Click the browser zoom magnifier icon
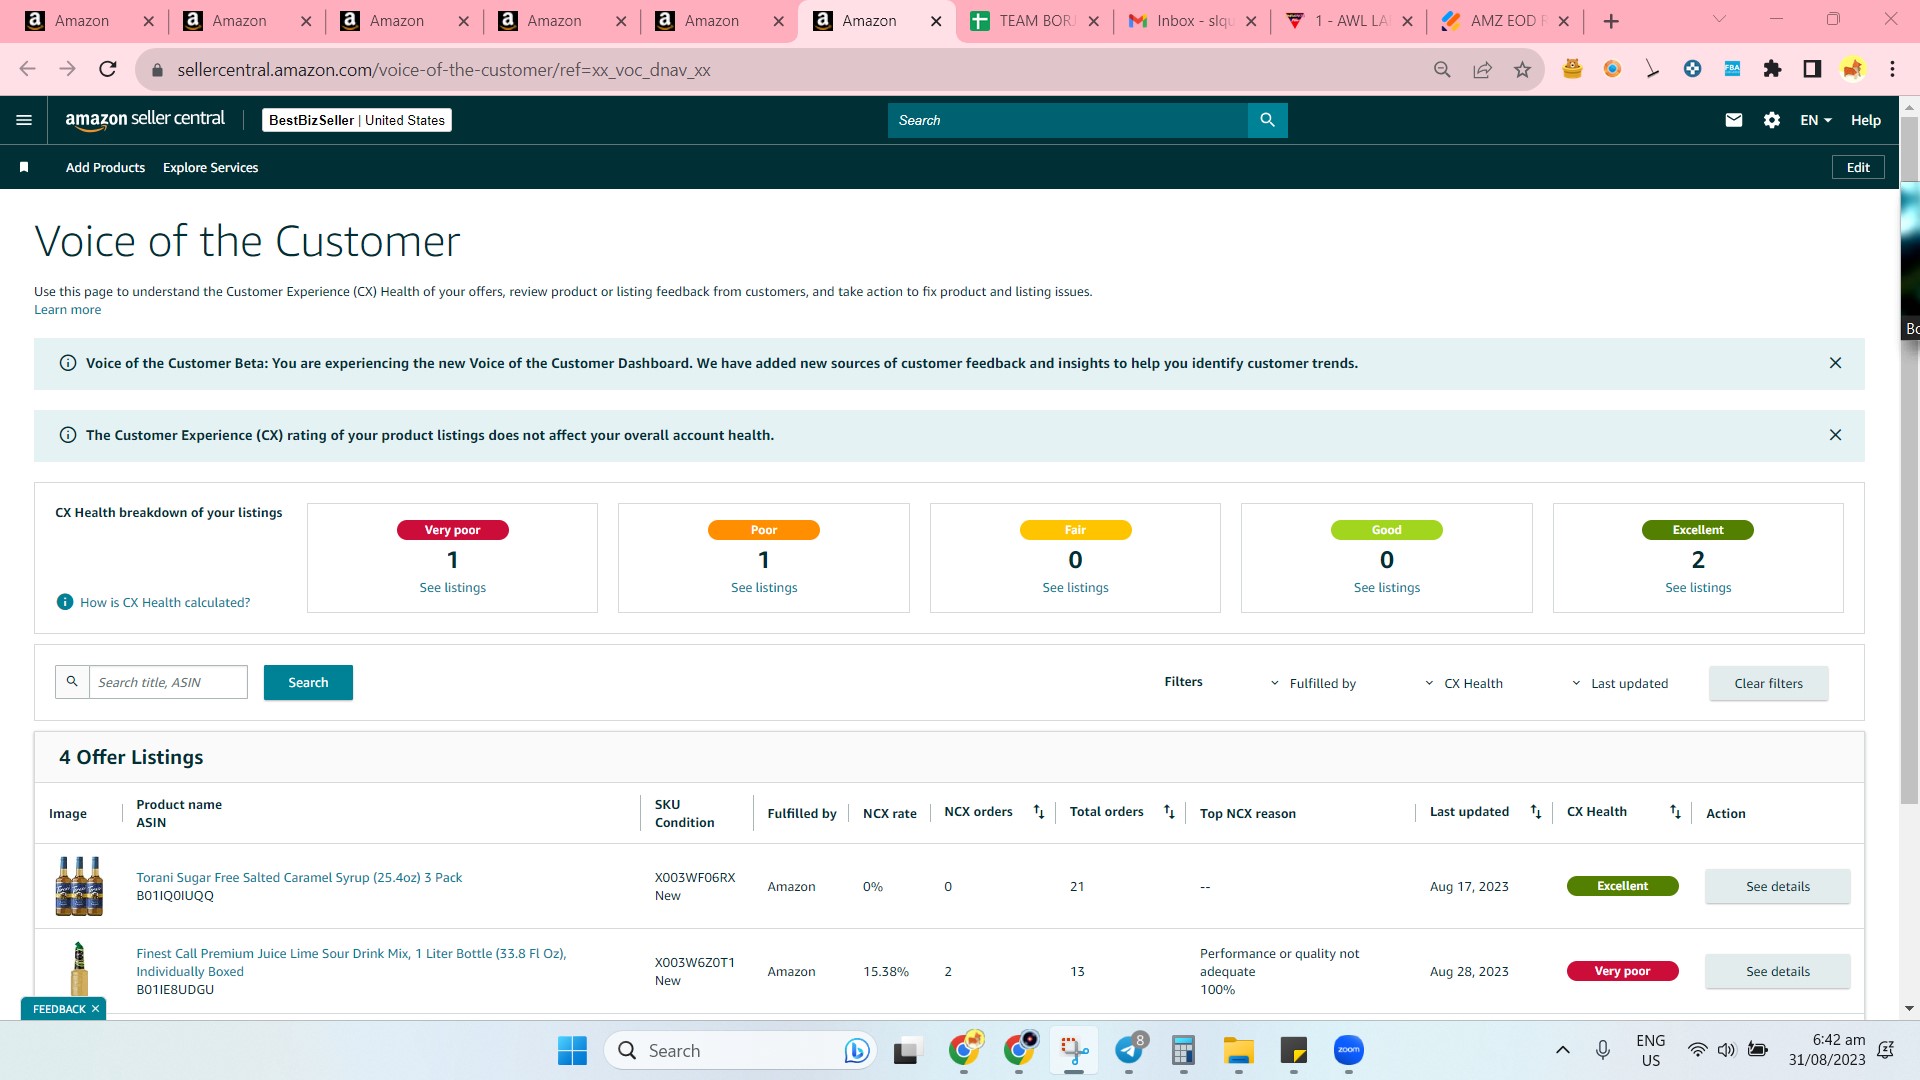The width and height of the screenshot is (1920, 1080). (1442, 70)
